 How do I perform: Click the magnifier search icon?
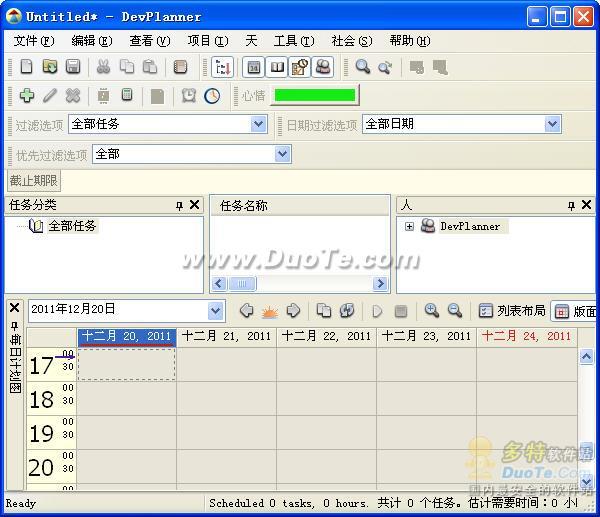click(362, 67)
